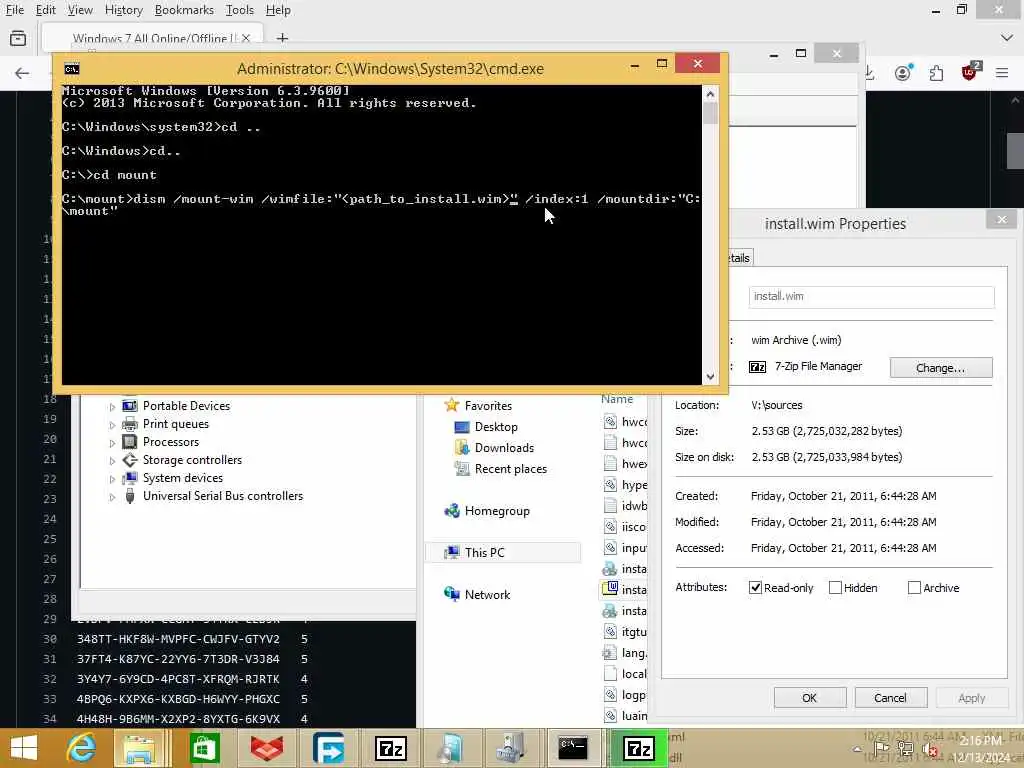Open Firefox Help menu

(278, 10)
